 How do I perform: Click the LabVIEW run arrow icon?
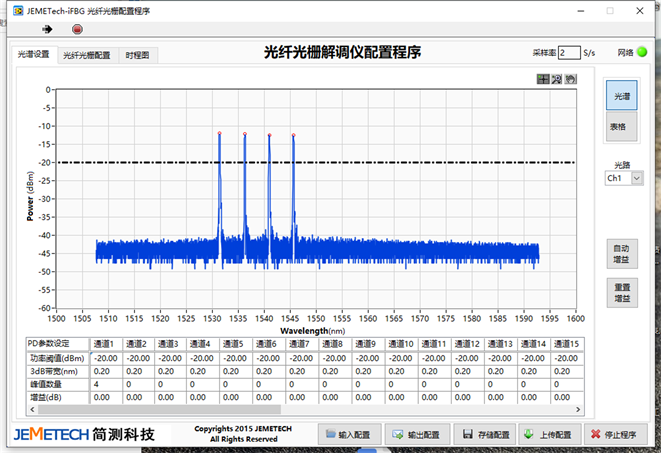[x=46, y=29]
